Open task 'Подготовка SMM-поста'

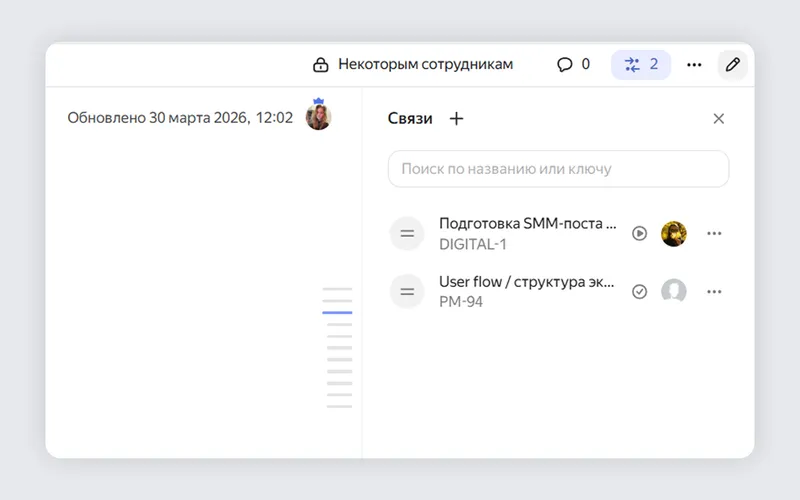coord(528,223)
